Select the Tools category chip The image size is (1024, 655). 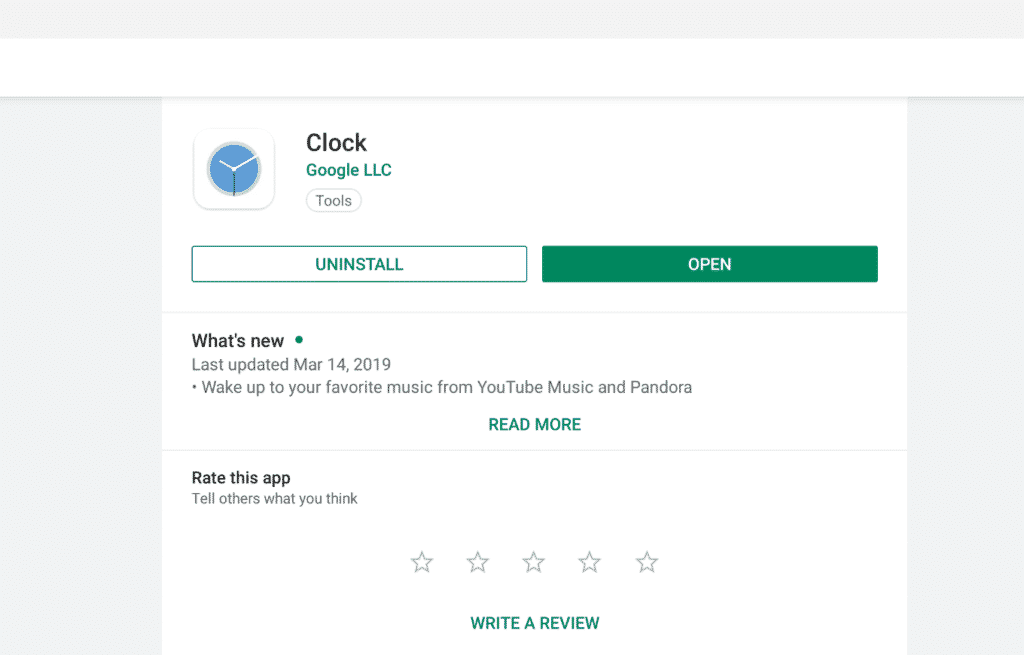[333, 200]
